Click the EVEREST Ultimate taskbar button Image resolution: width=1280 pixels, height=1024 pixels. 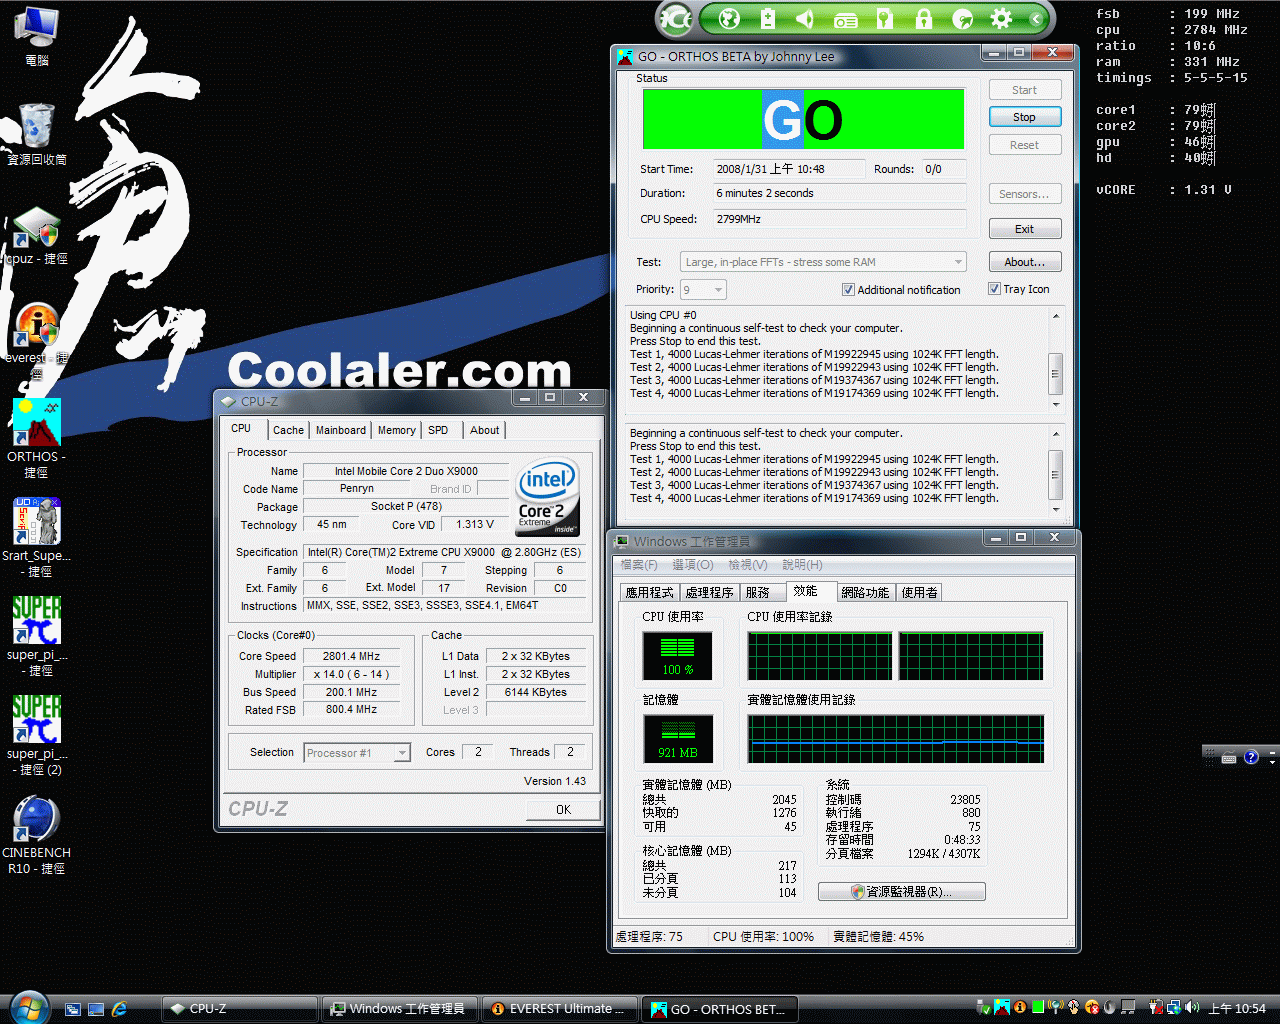coord(560,1009)
